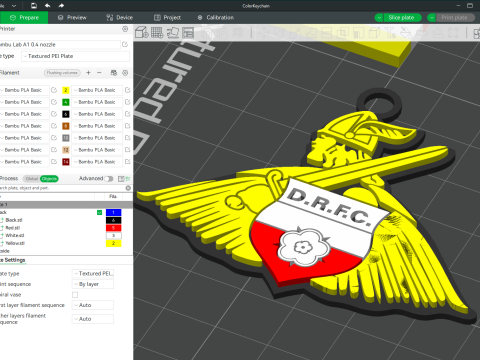Open Textured PEI Plate type dropdown under Printer
Image resolution: width=480 pixels, height=360 pixels.
[x=75, y=56]
